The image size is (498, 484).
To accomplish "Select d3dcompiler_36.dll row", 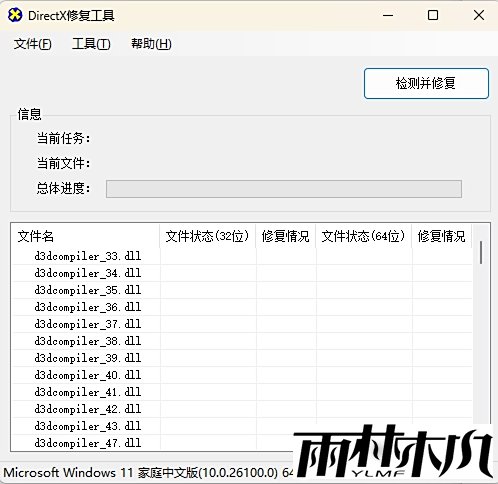I will [242, 307].
